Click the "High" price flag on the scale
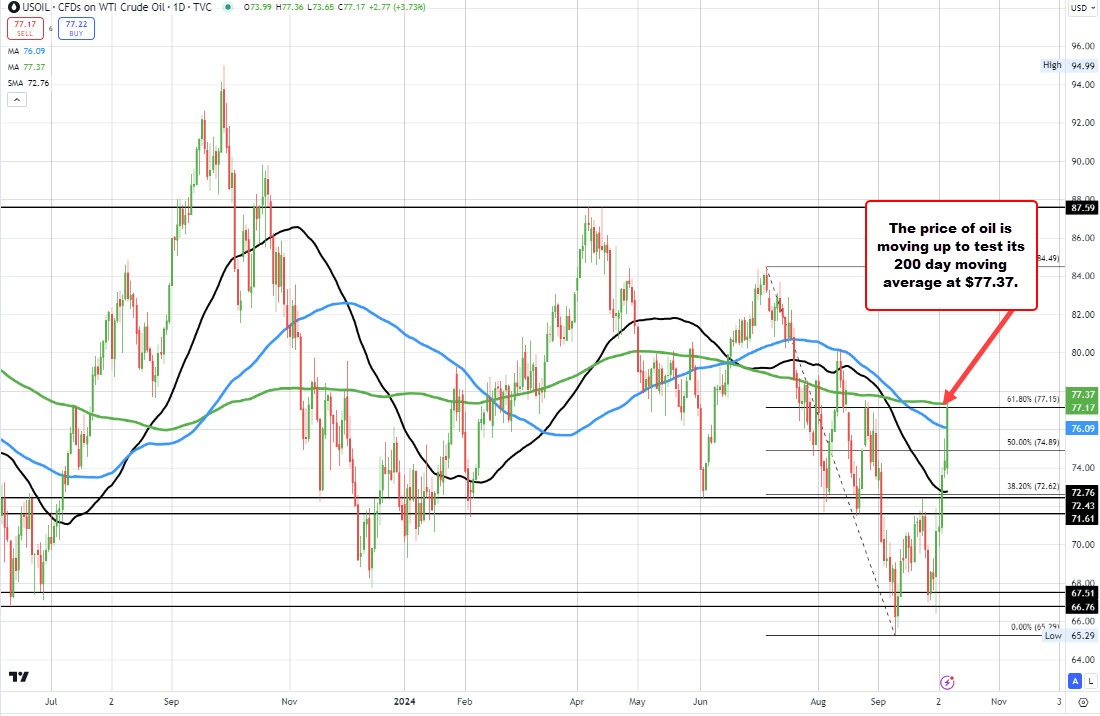 pos(1051,65)
